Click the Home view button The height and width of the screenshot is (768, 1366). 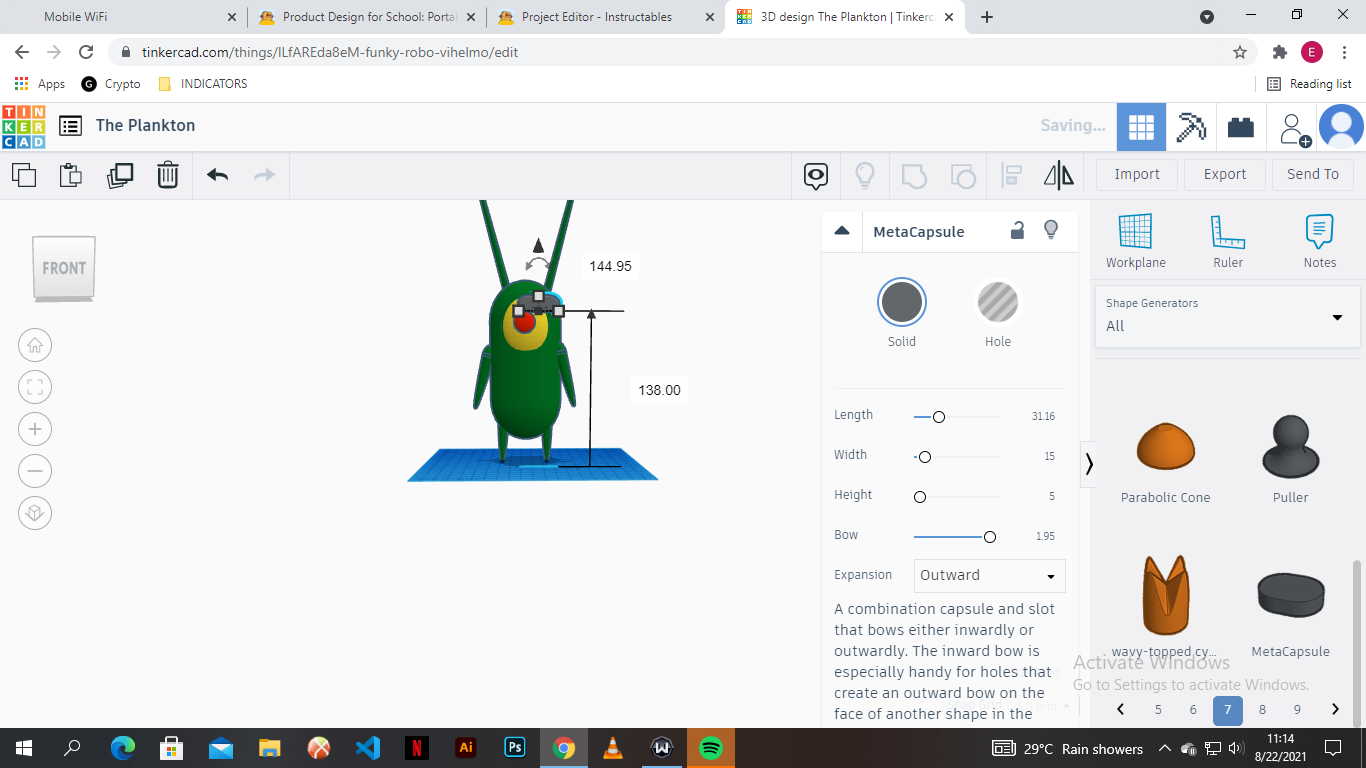pos(35,346)
